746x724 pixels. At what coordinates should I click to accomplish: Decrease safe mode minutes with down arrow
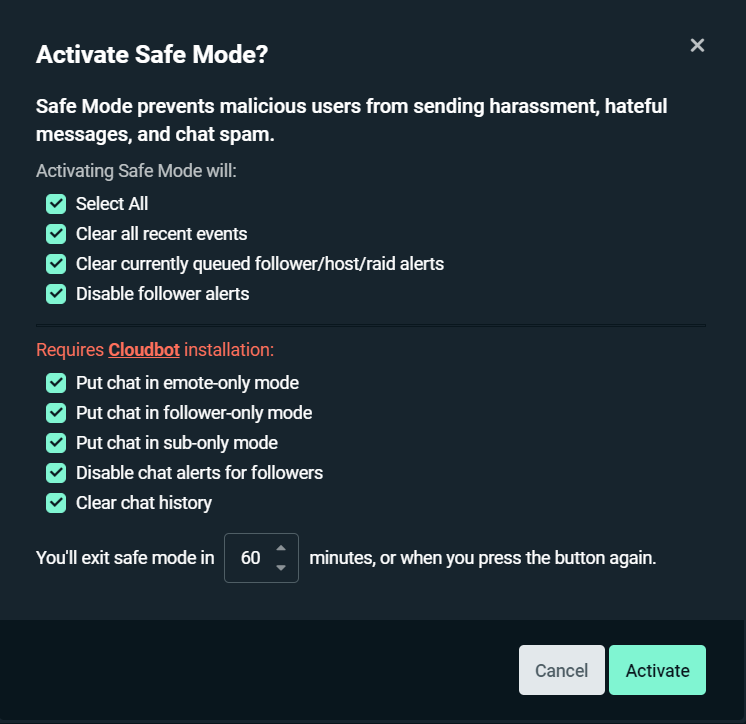tap(281, 567)
